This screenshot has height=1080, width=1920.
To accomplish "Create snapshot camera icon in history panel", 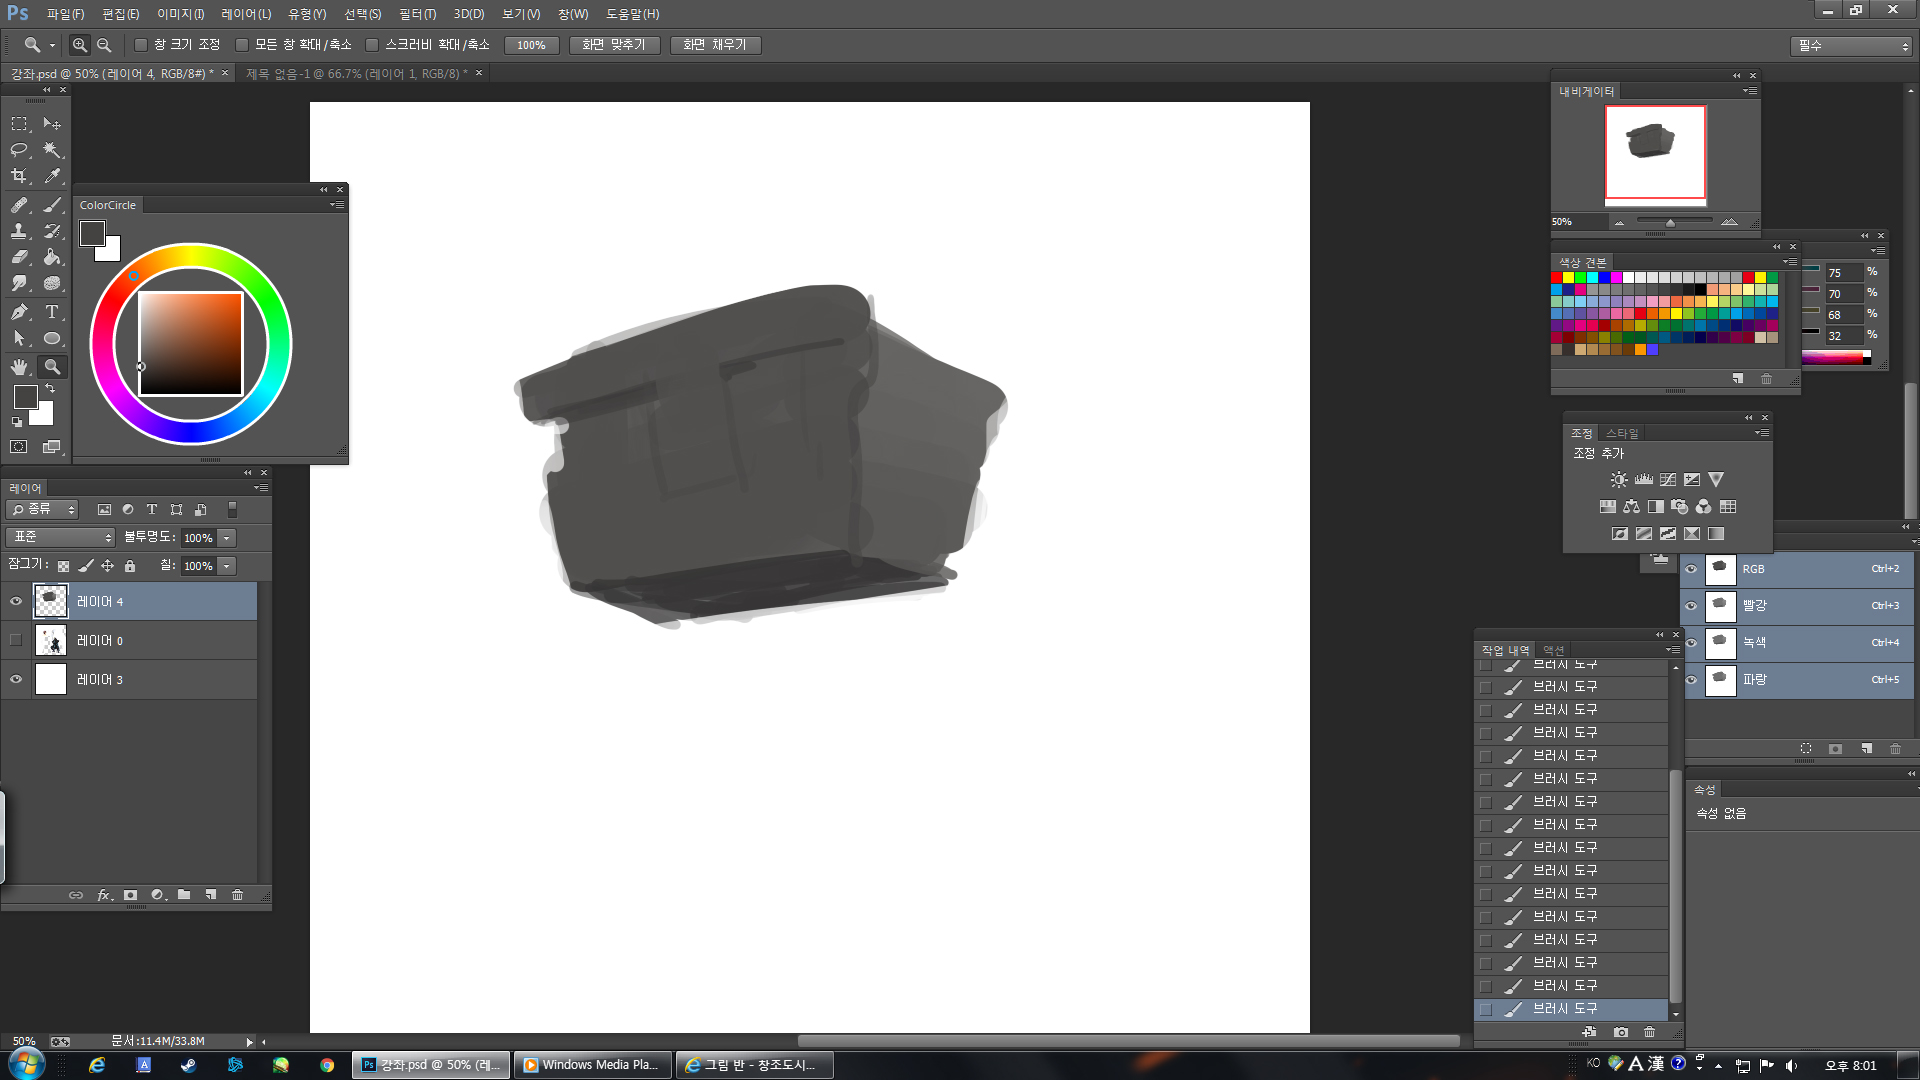I will [x=1621, y=1032].
